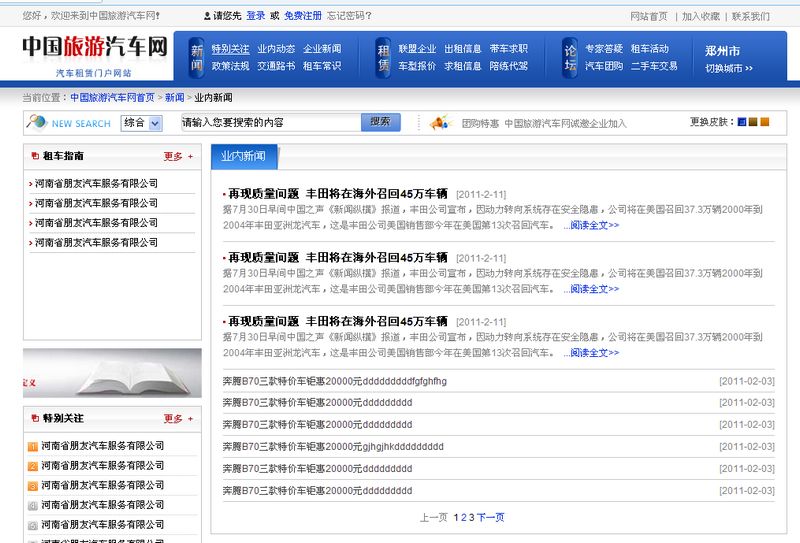800x543 pixels.
Task: Click 更多 + in 租车指南 panel
Action: pyautogui.click(x=178, y=156)
